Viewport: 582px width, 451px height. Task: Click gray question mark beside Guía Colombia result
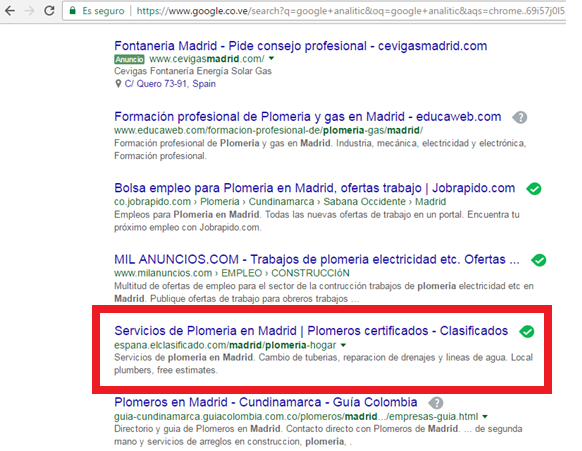[436, 403]
